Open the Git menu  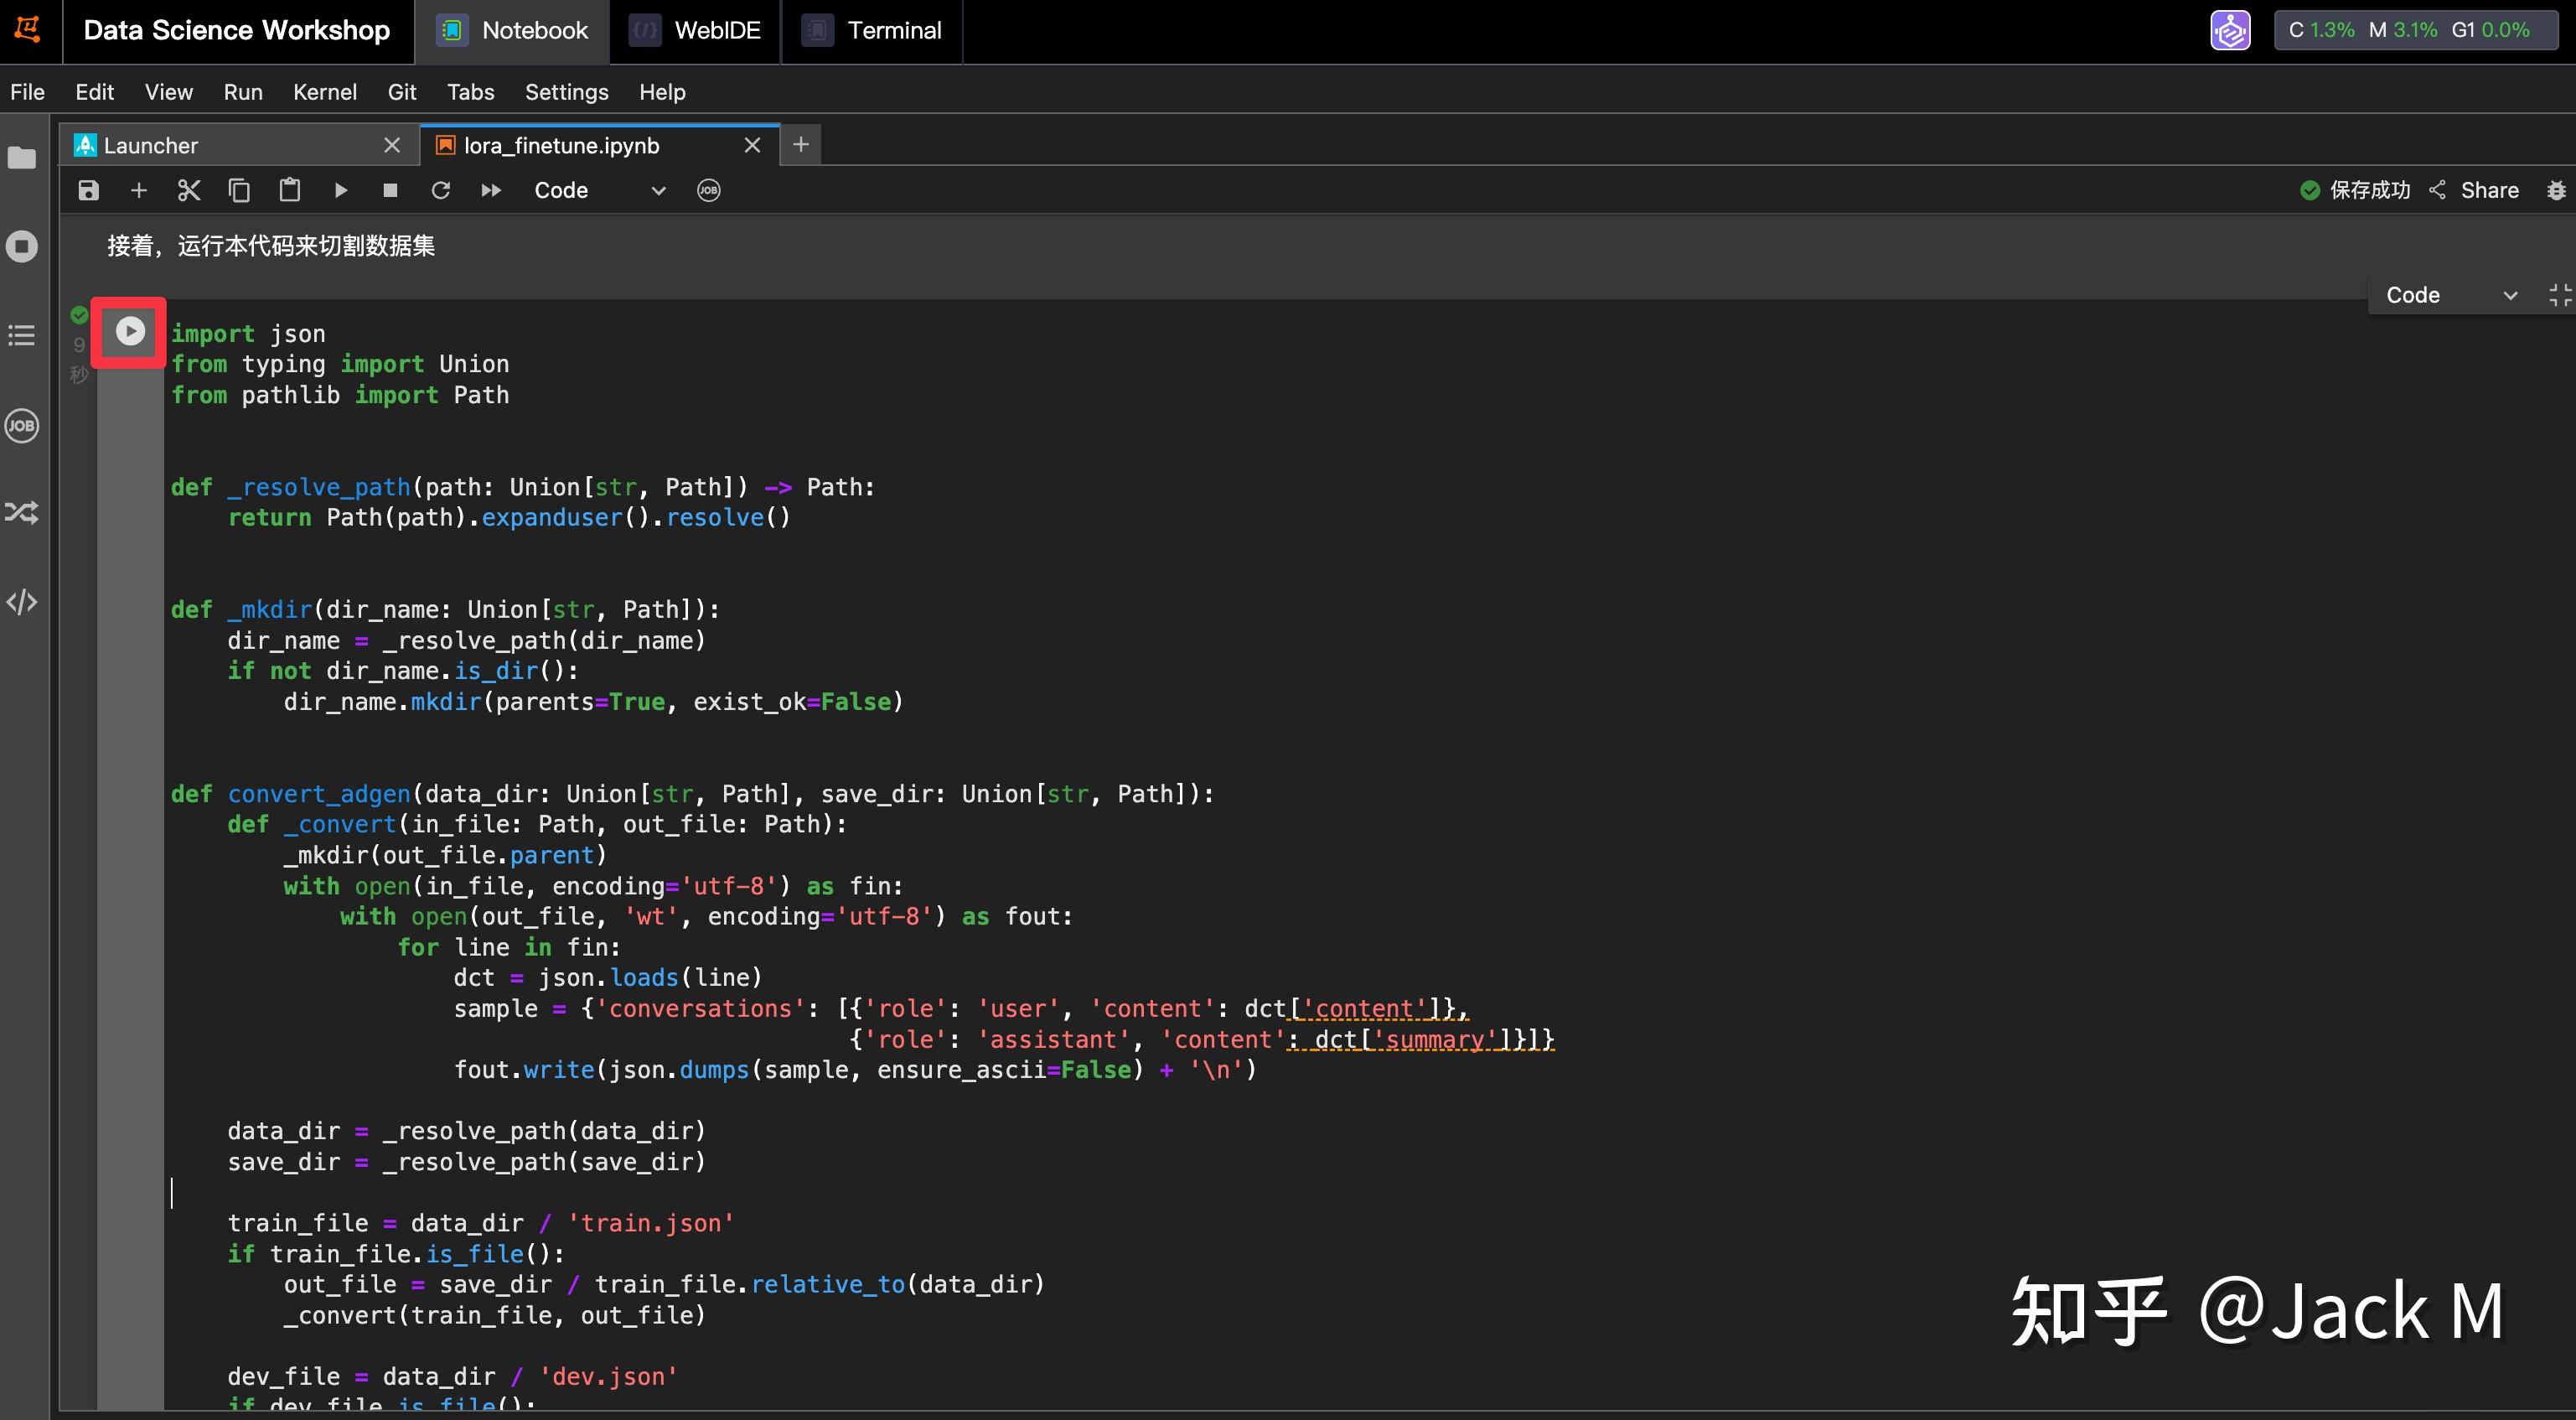coord(402,92)
